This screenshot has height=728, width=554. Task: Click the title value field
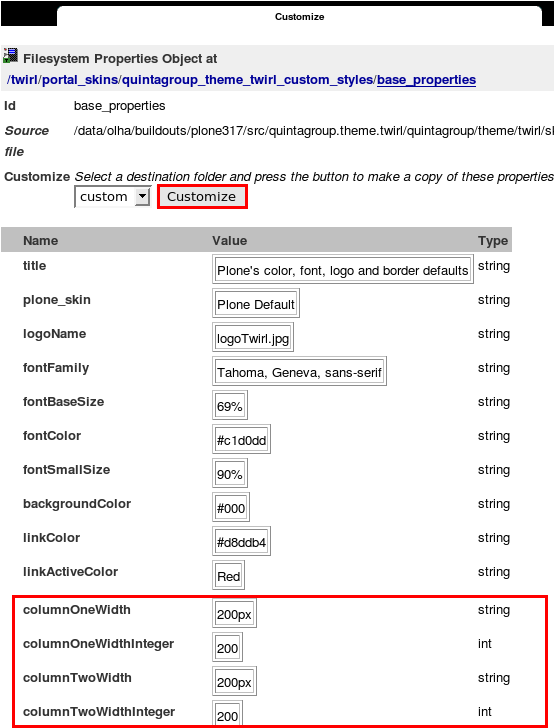(343, 269)
